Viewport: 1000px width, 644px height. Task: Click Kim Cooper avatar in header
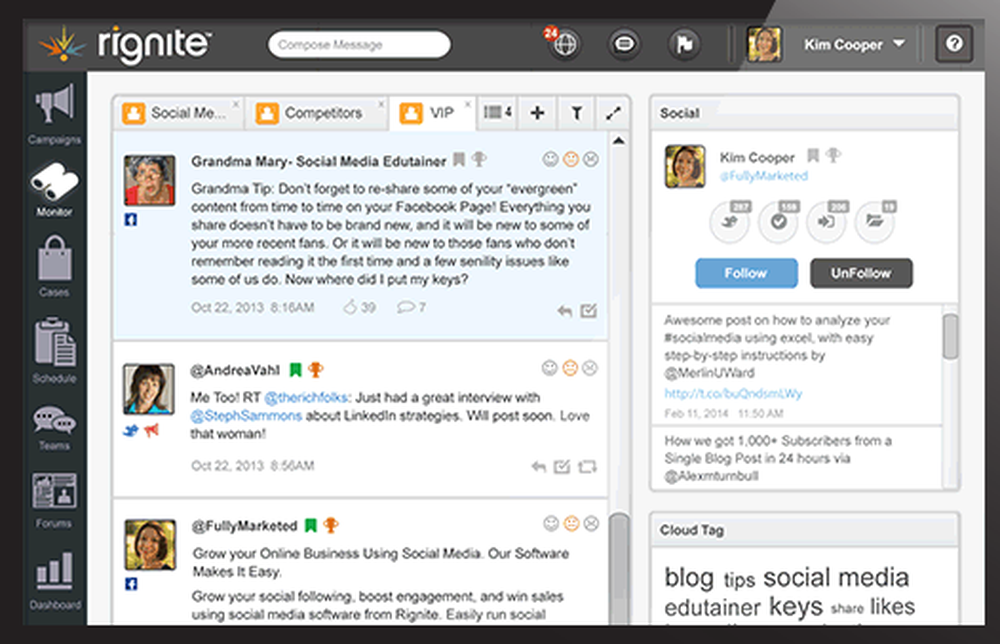coord(764,44)
